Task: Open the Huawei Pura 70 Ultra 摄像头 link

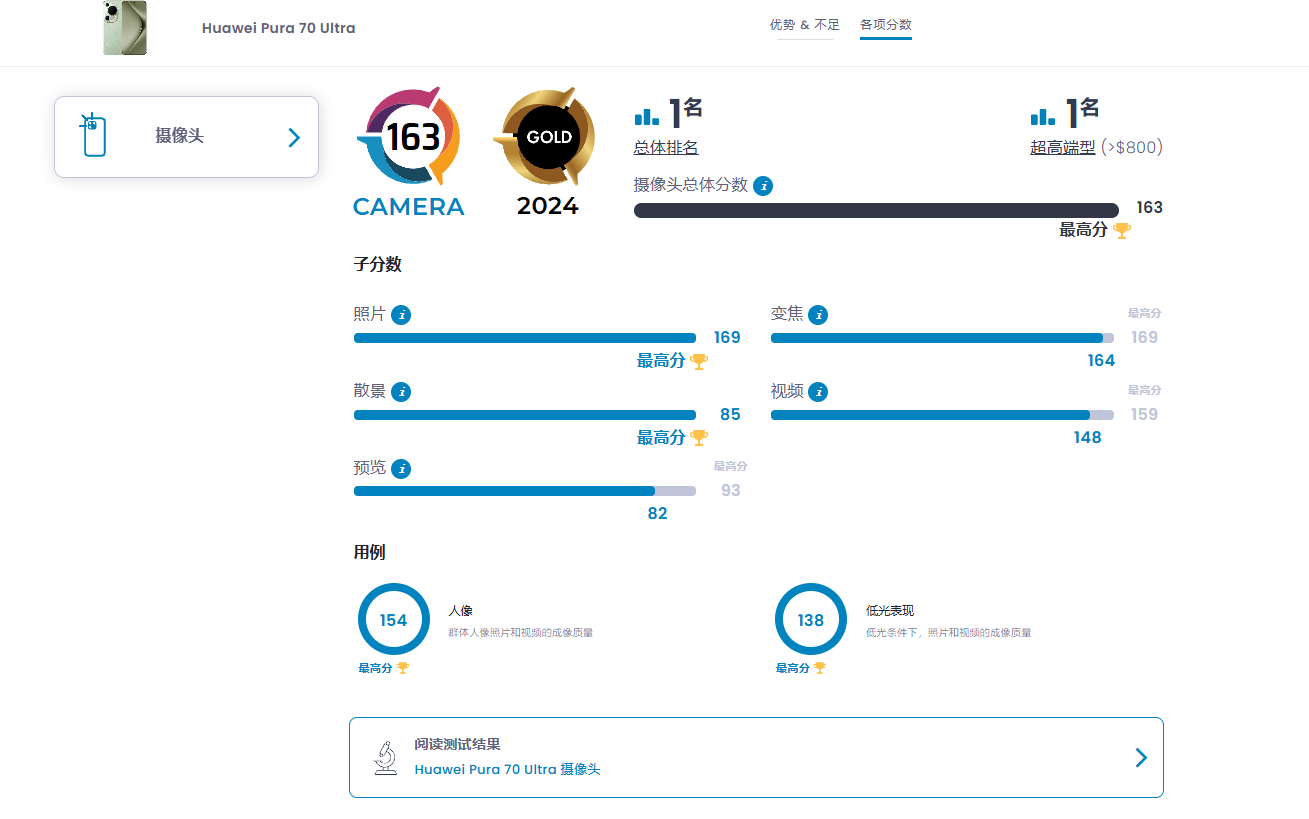Action: (507, 769)
